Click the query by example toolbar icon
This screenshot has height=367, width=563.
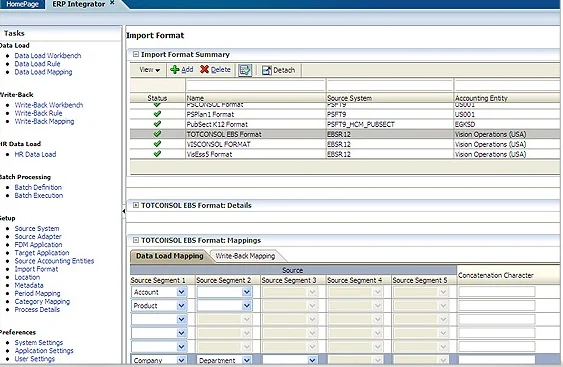click(x=245, y=70)
